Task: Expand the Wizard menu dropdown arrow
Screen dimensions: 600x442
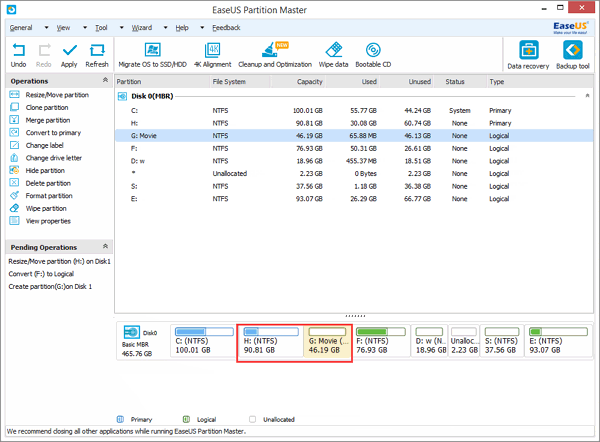Action: pyautogui.click(x=165, y=28)
